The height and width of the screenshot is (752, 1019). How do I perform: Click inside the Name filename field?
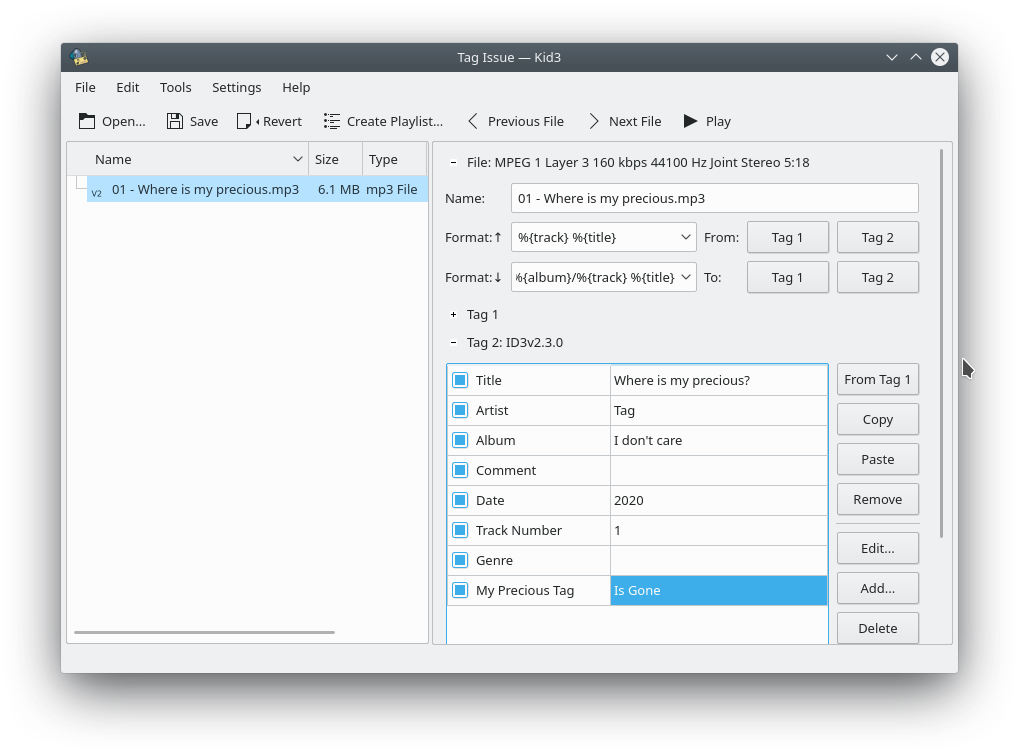[713, 198]
